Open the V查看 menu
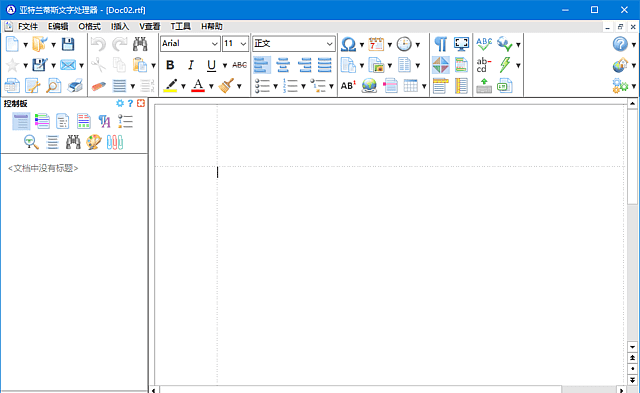The height and width of the screenshot is (393, 640). click(149, 27)
